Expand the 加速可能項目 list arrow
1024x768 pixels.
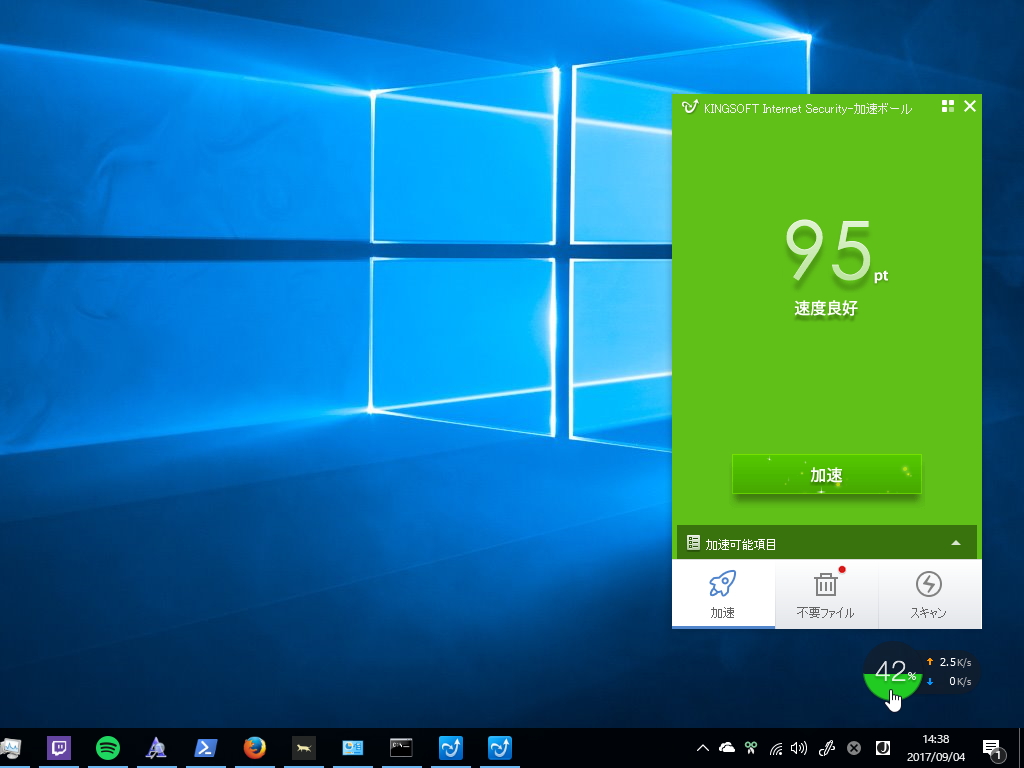[955, 543]
